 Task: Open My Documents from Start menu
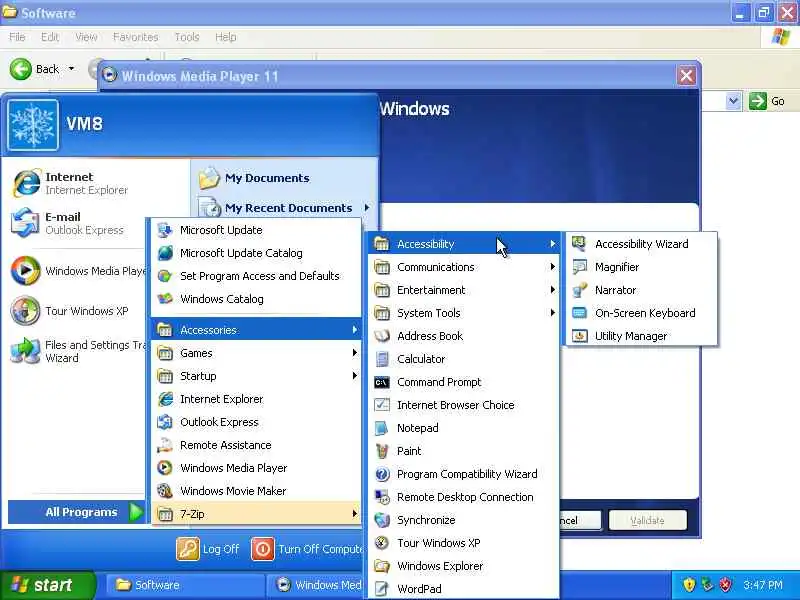(x=284, y=178)
